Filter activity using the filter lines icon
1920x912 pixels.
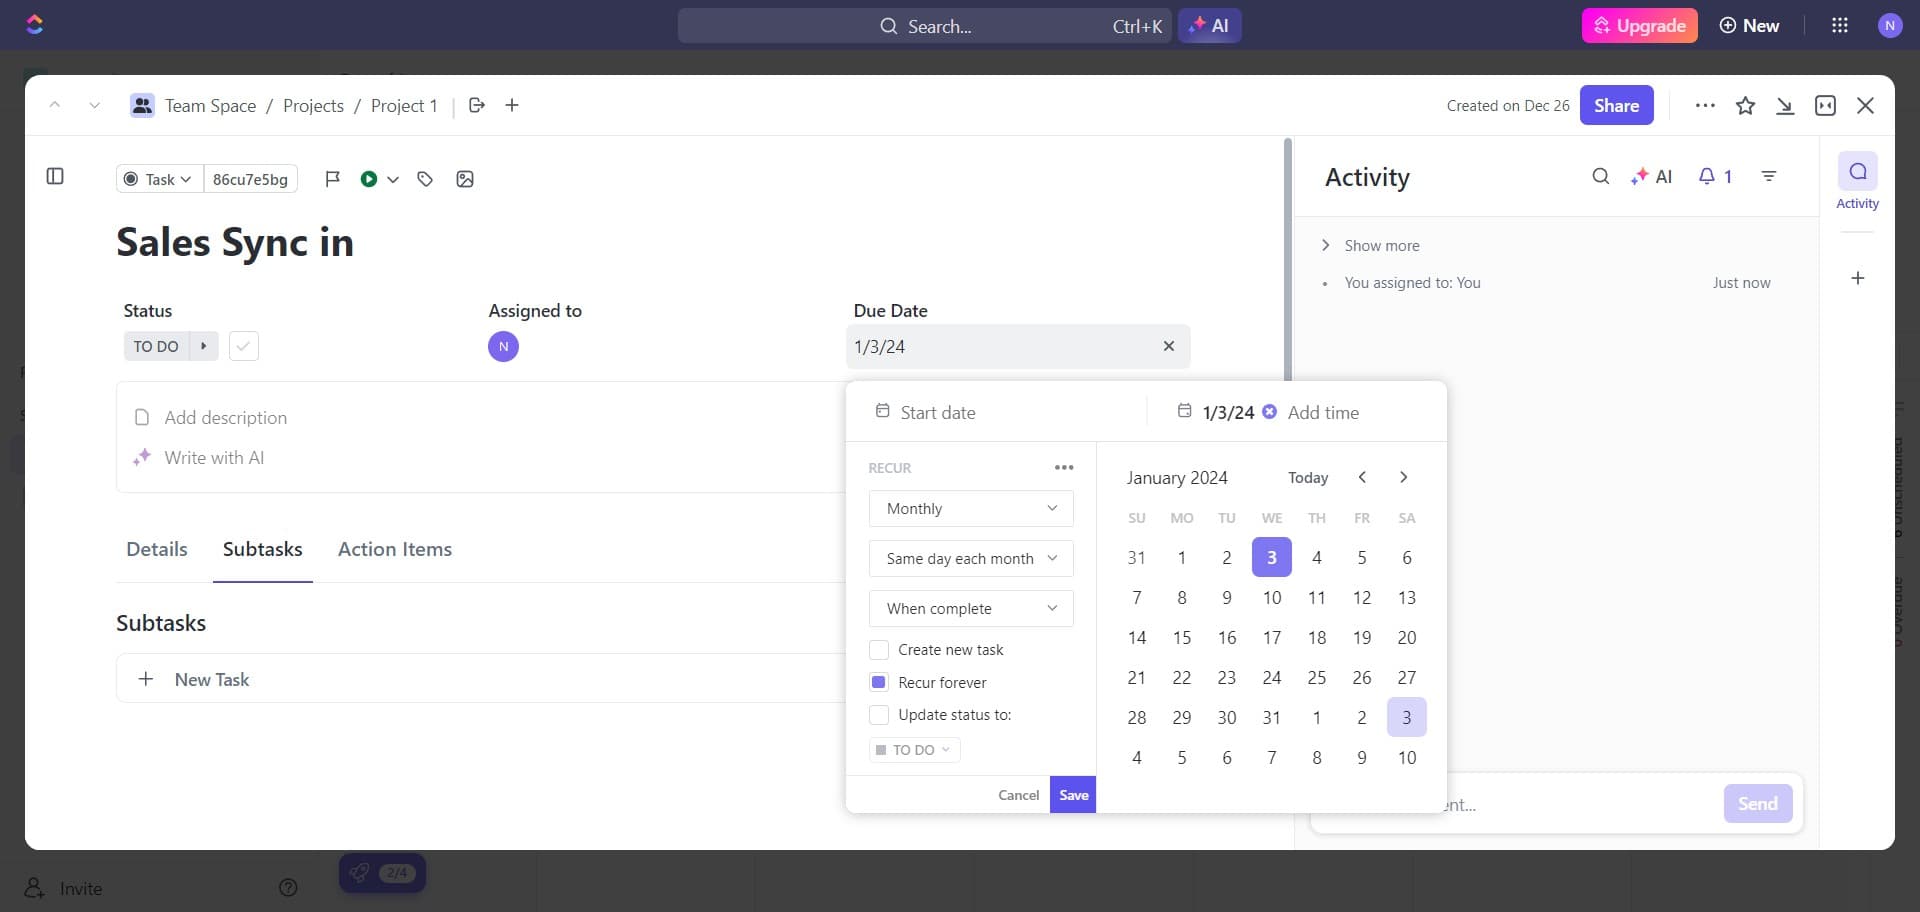click(1769, 176)
